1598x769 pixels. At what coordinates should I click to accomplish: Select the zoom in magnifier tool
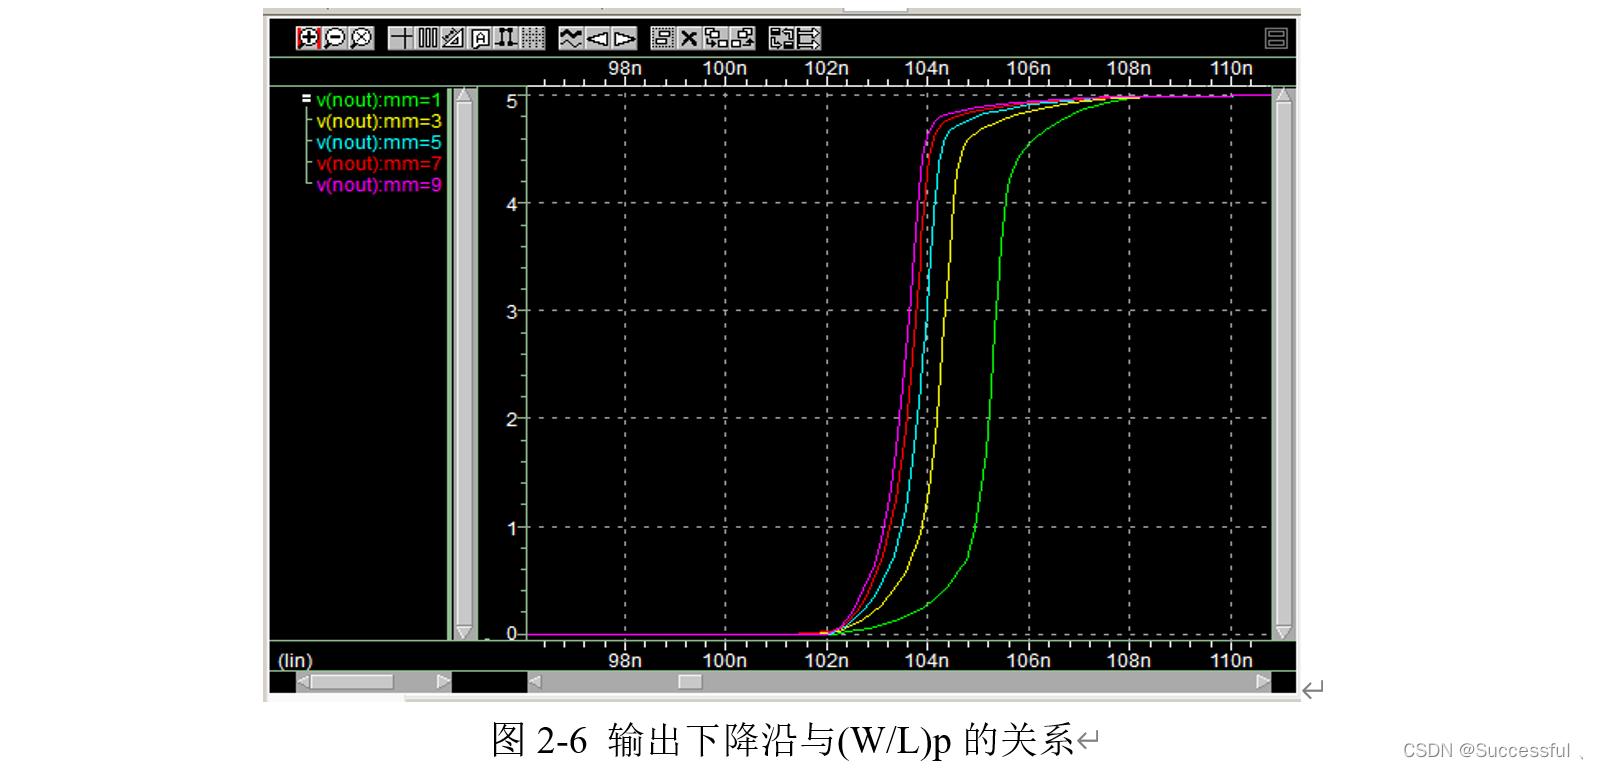[x=308, y=38]
